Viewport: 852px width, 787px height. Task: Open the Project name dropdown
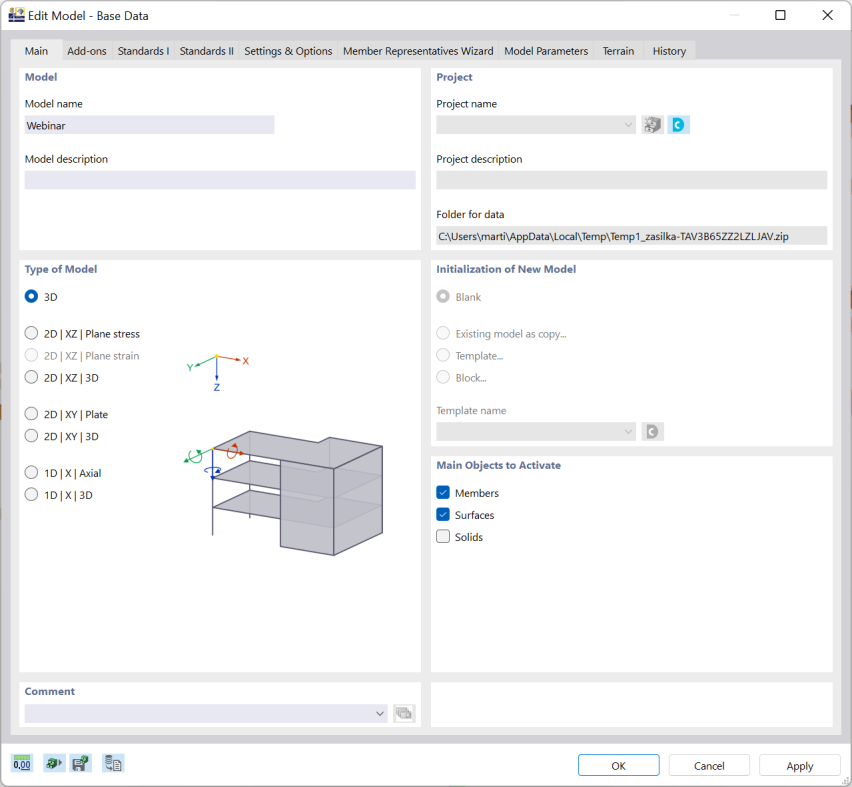tap(628, 124)
